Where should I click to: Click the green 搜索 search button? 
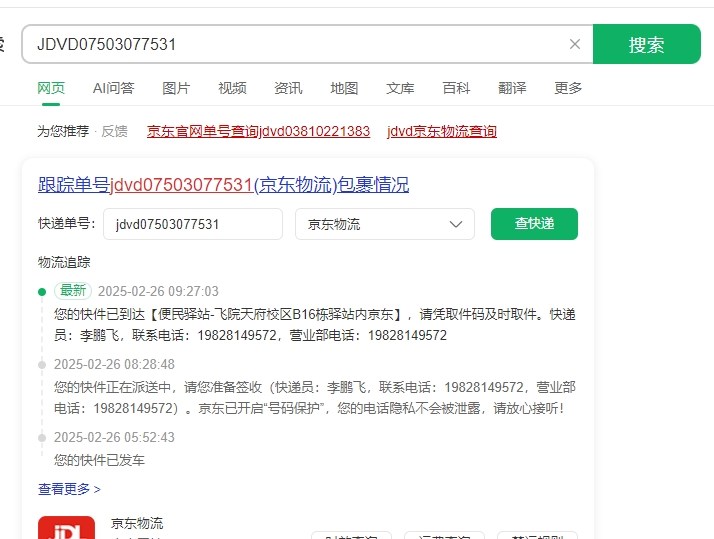[x=647, y=44]
